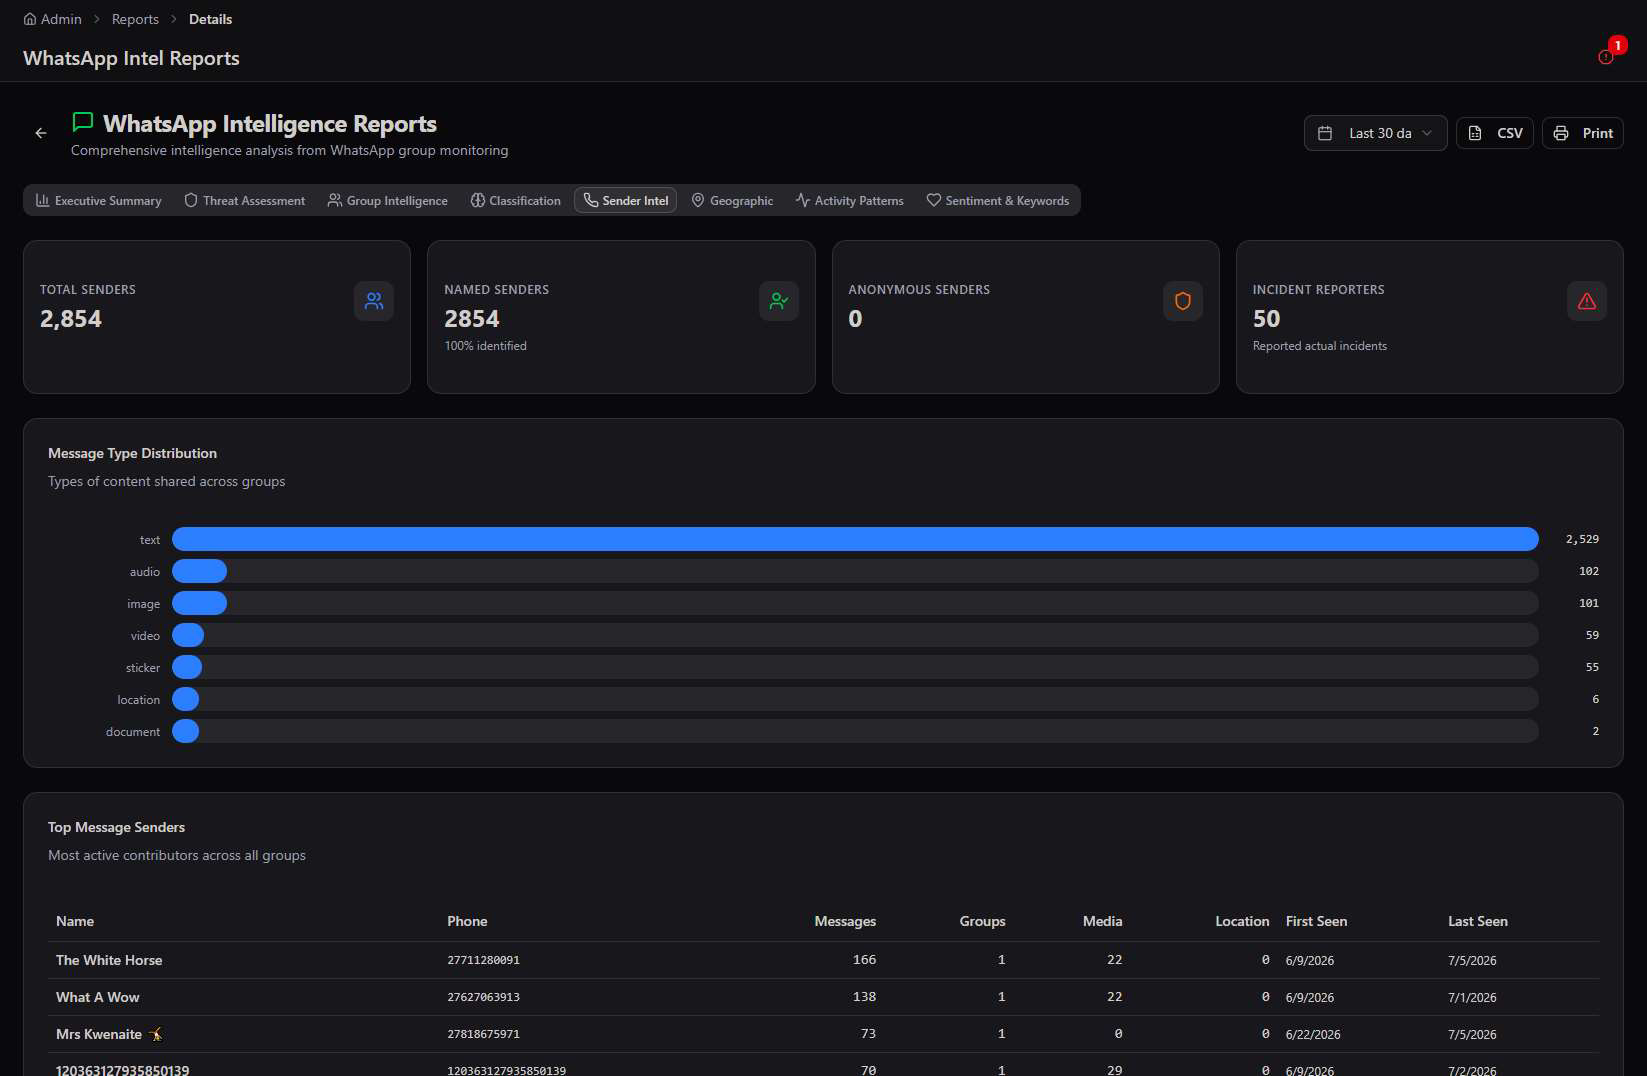Click the Executive Summary bar-chart icon
Screen dimensions: 1647x1076
click(43, 200)
